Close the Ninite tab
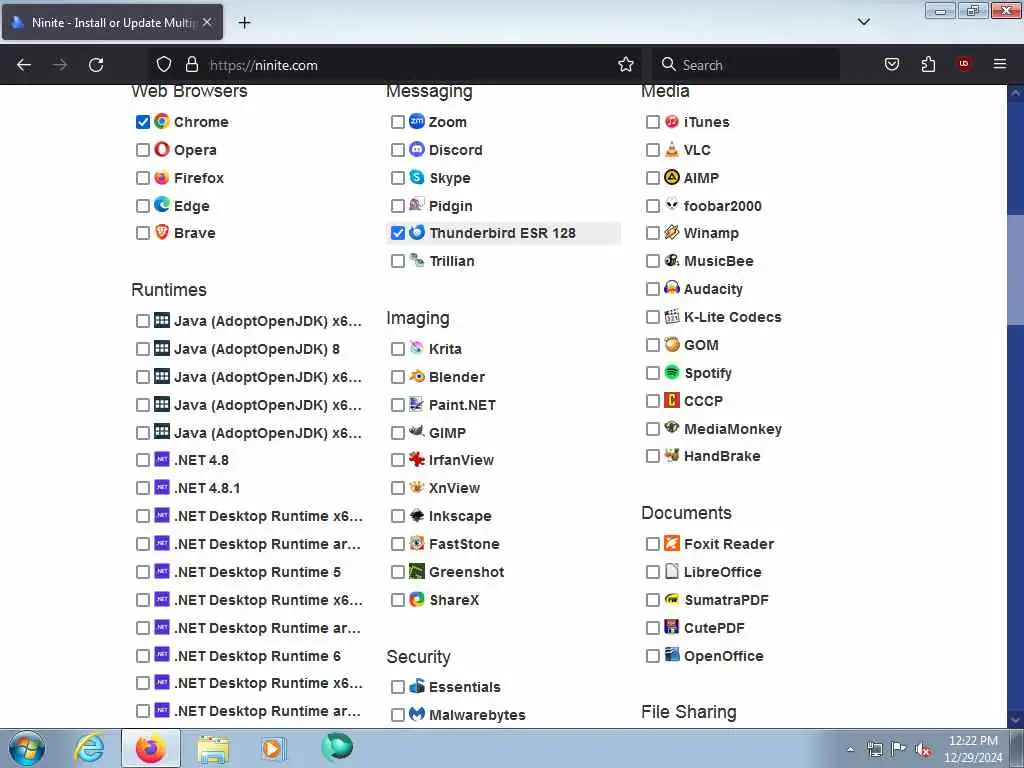The height and width of the screenshot is (768, 1024). point(207,22)
